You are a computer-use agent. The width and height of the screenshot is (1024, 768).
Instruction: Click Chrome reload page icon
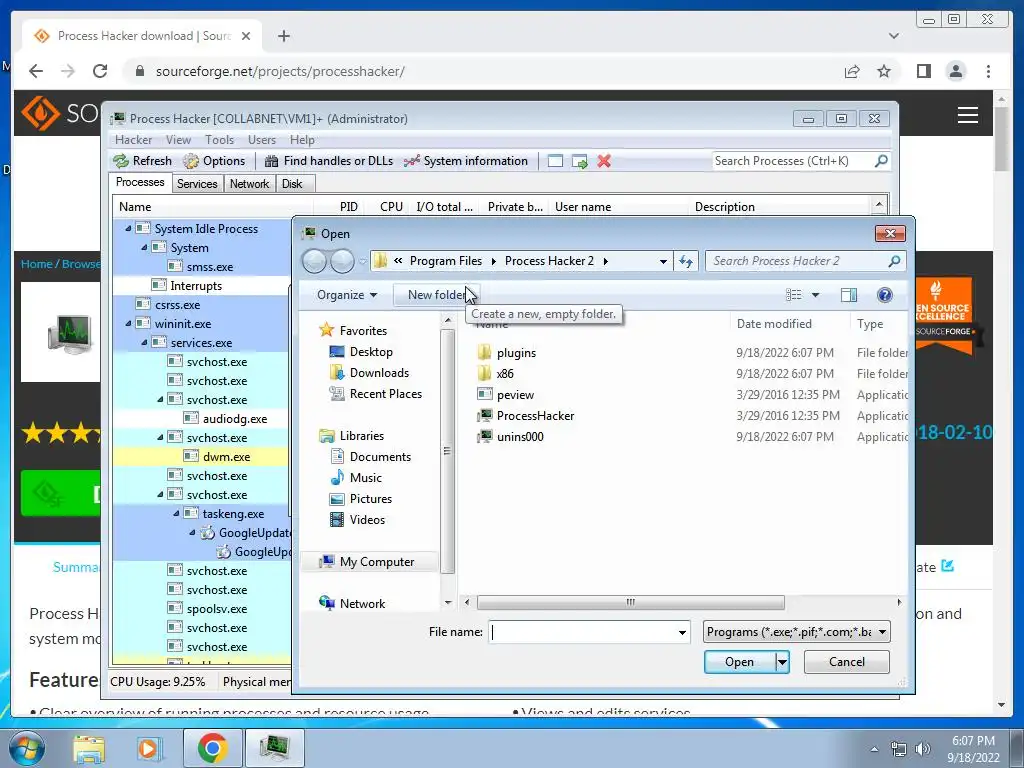[99, 71]
